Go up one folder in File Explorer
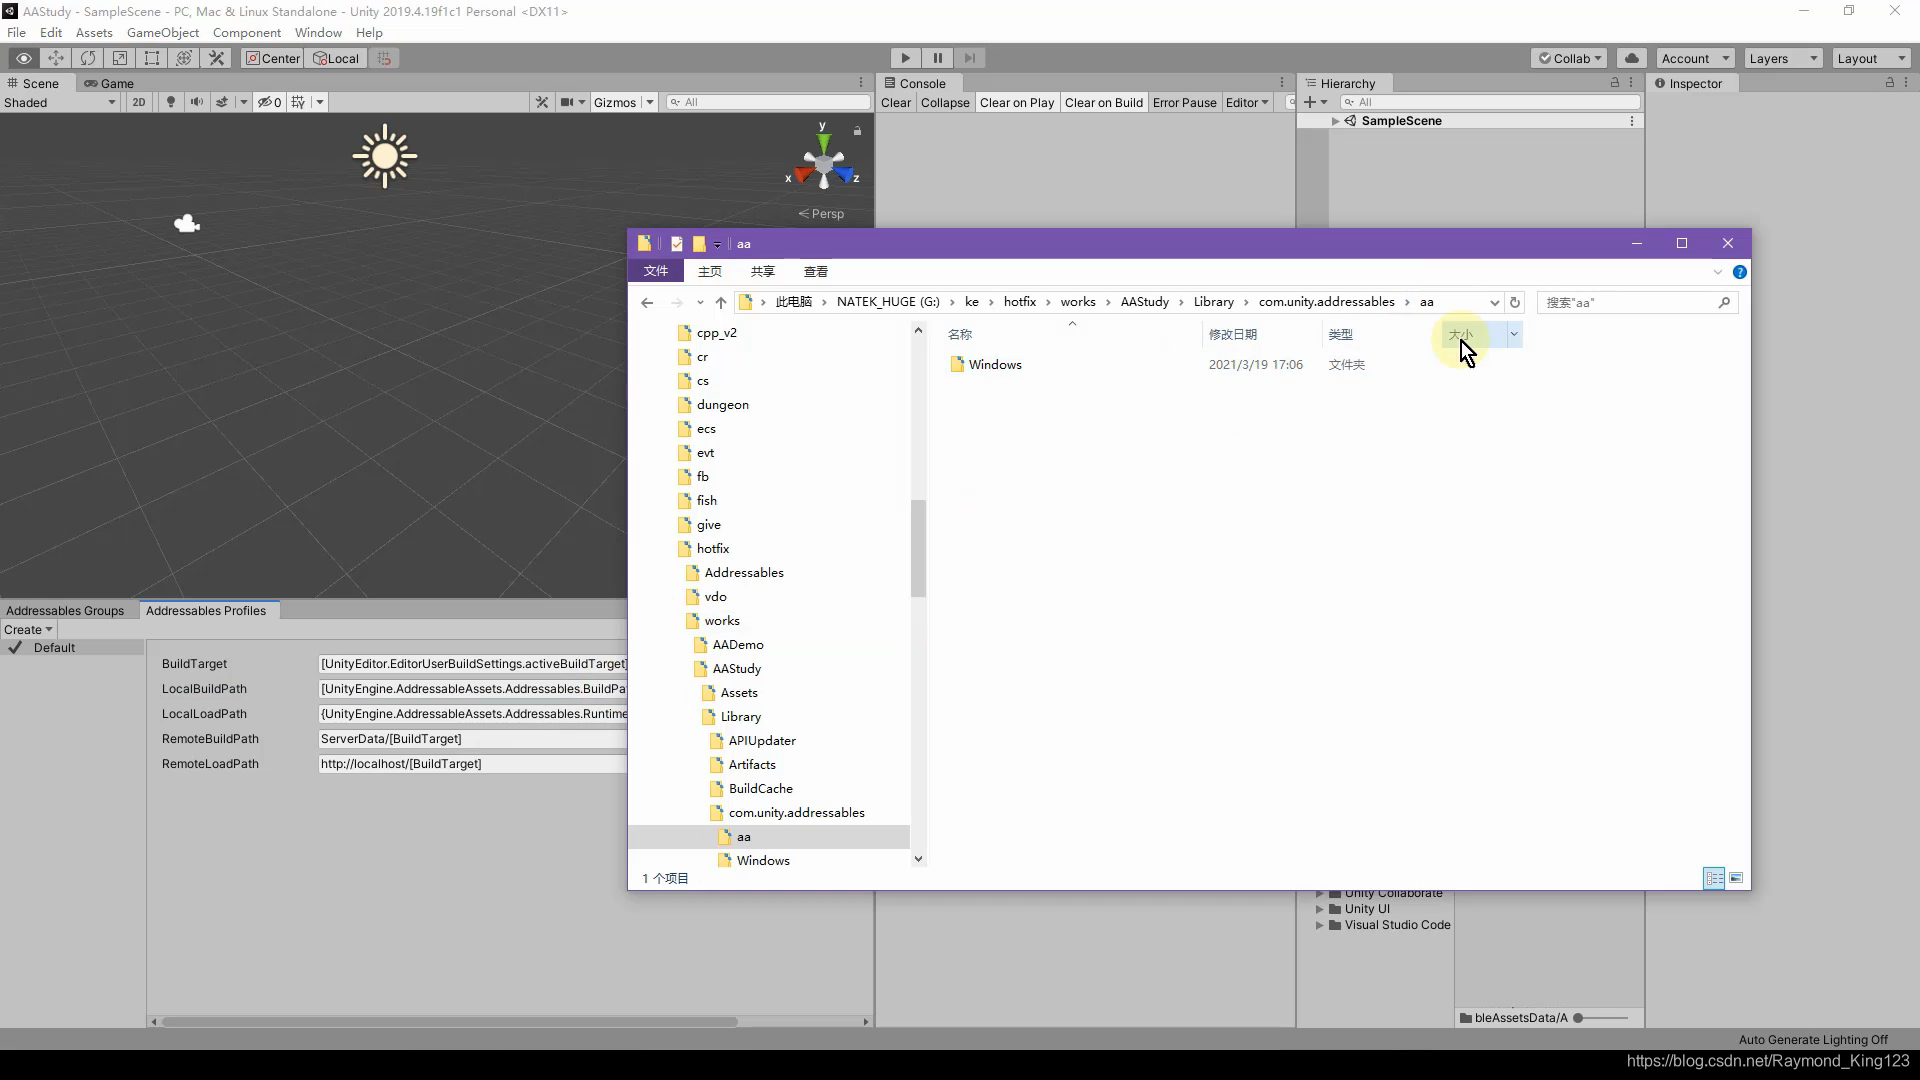Image resolution: width=1920 pixels, height=1080 pixels. (720, 302)
